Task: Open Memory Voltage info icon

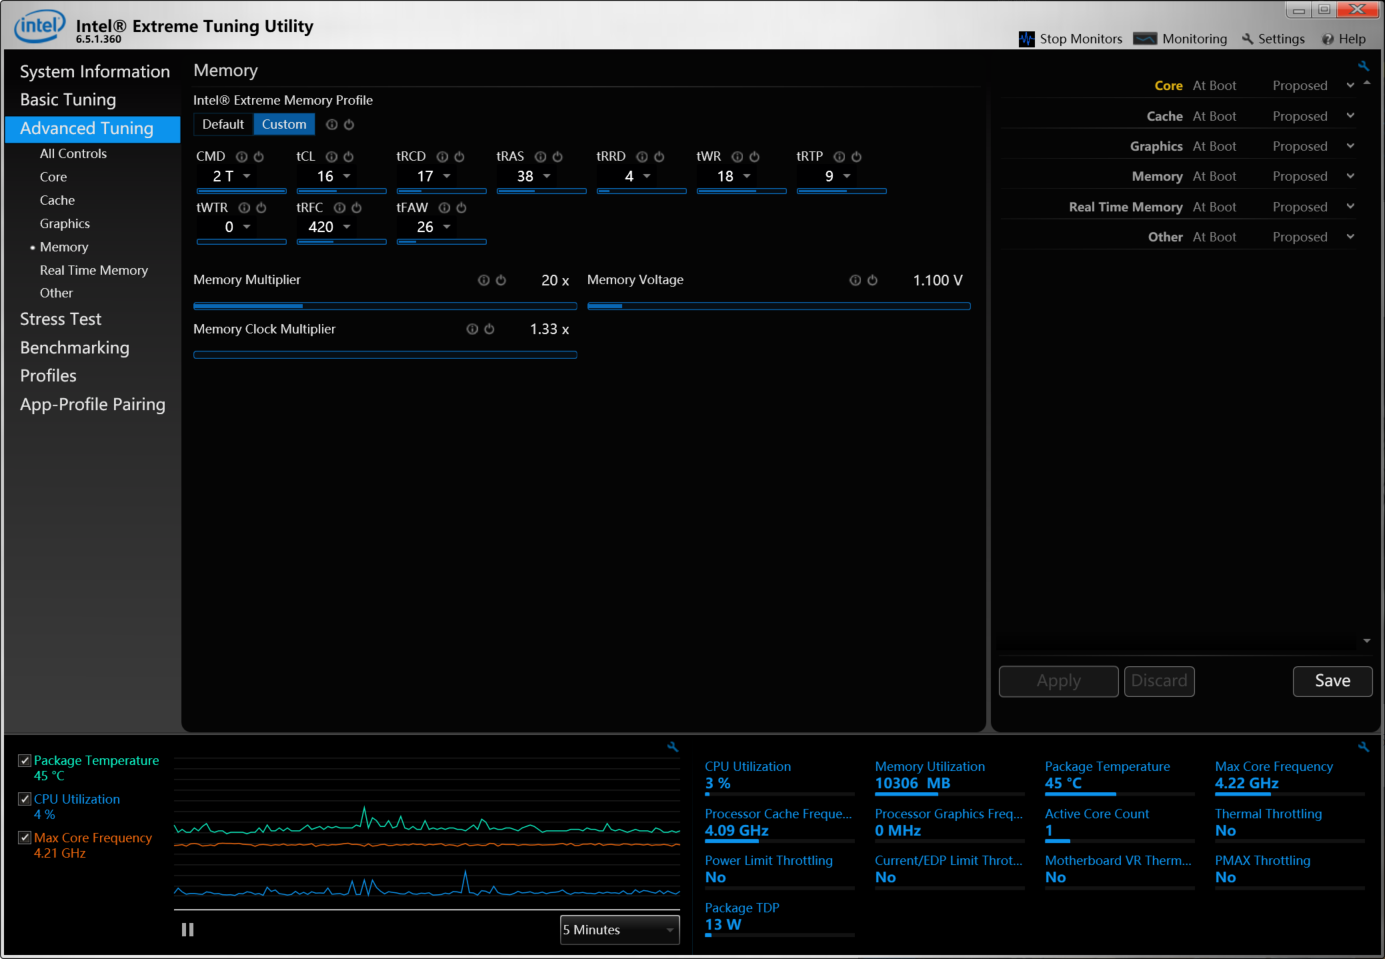Action: [855, 281]
